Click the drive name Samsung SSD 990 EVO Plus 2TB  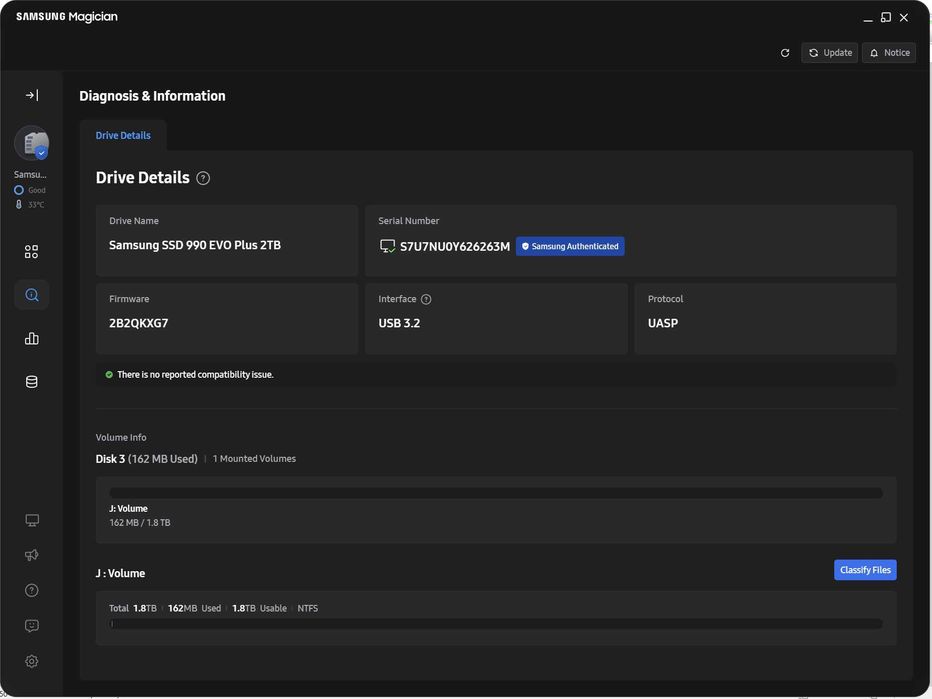click(x=195, y=245)
